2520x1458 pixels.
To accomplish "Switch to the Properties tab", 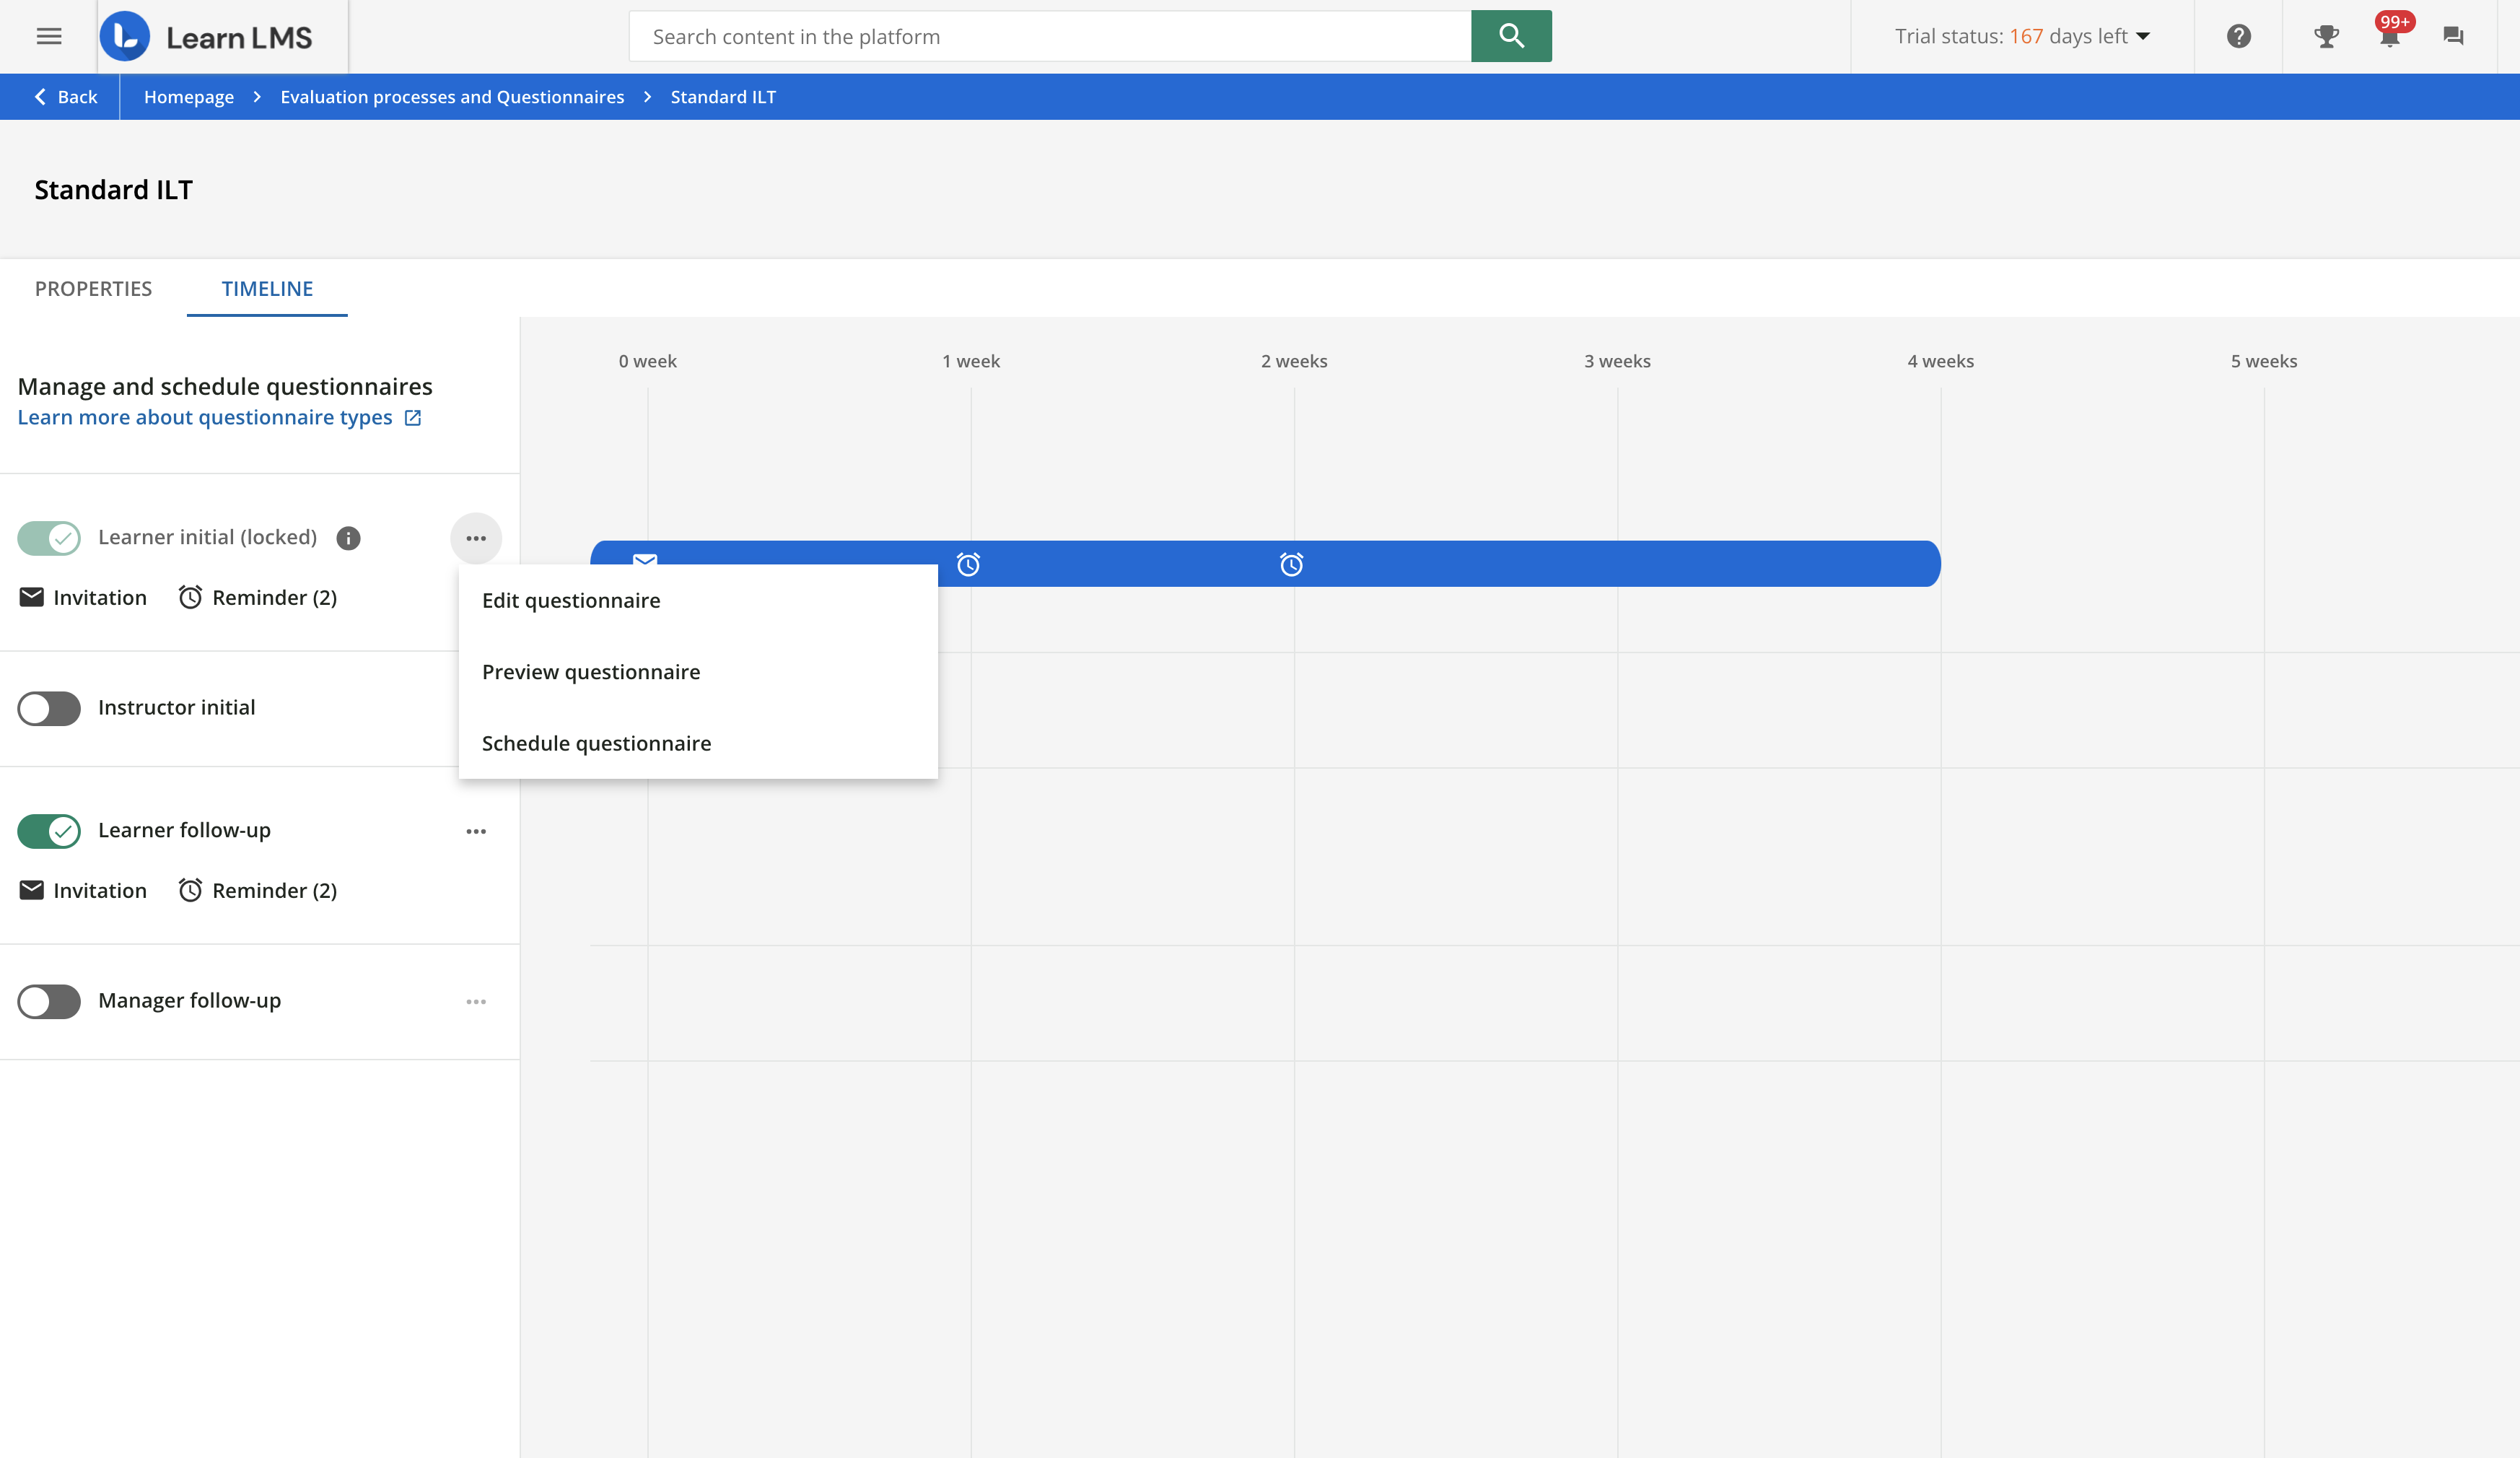I will [x=93, y=289].
